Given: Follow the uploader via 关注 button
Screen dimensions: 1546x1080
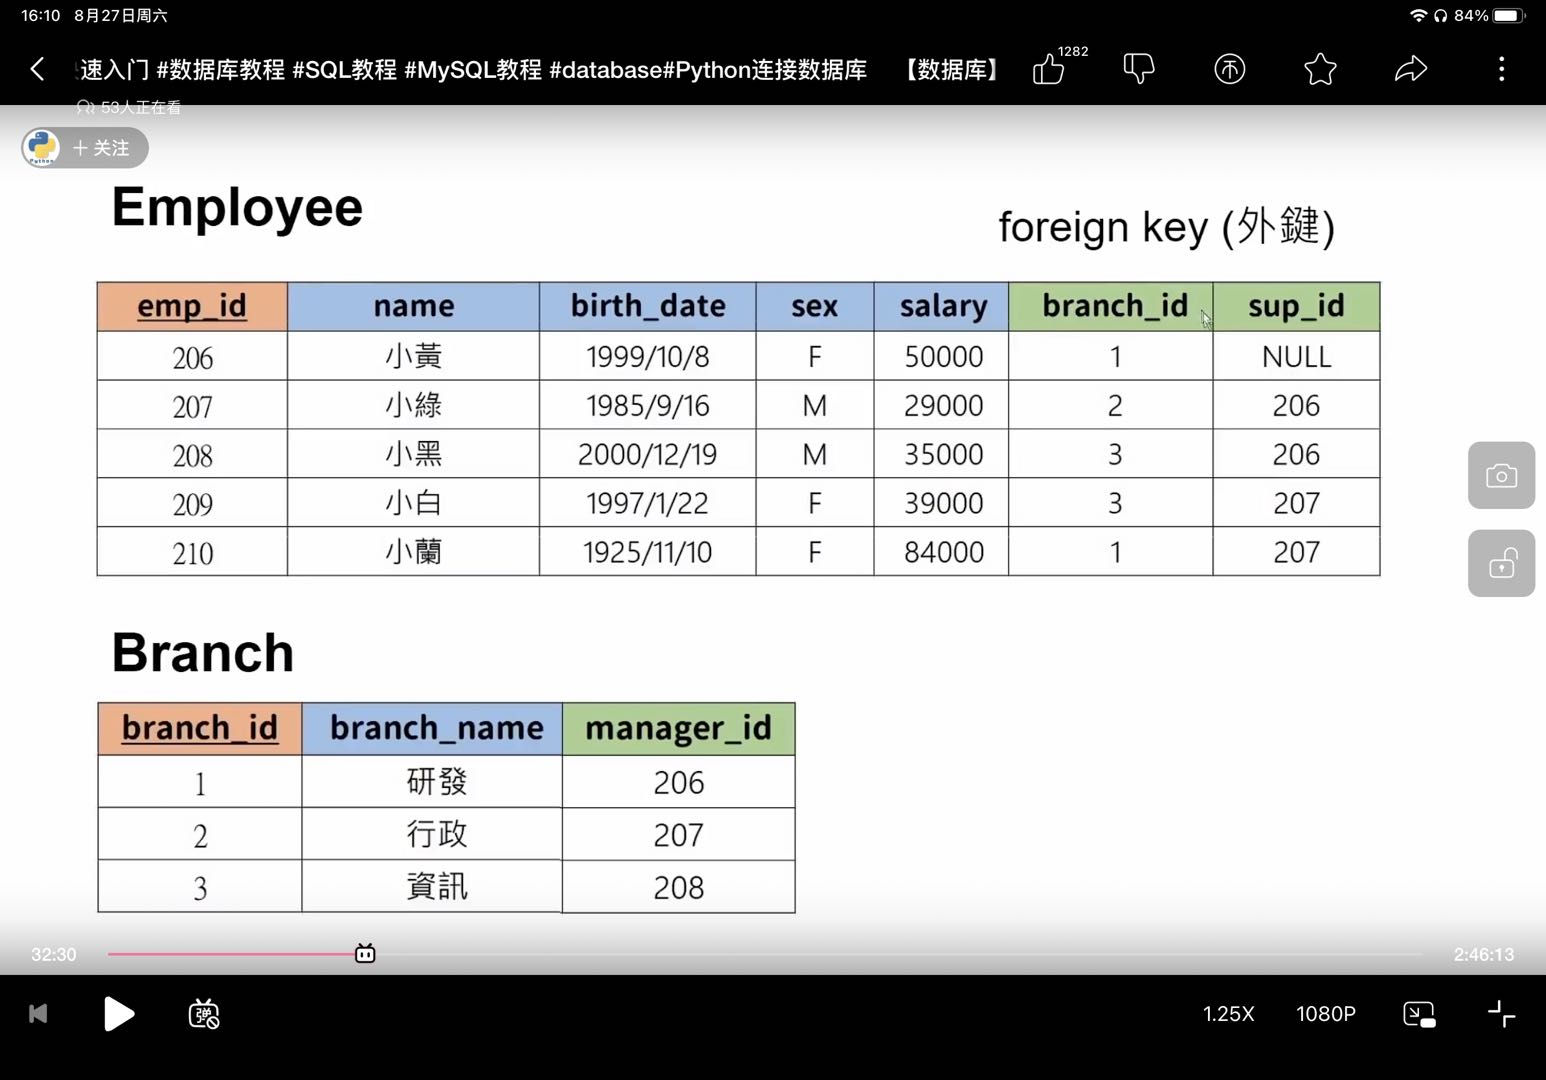Looking at the screenshot, I should [101, 148].
